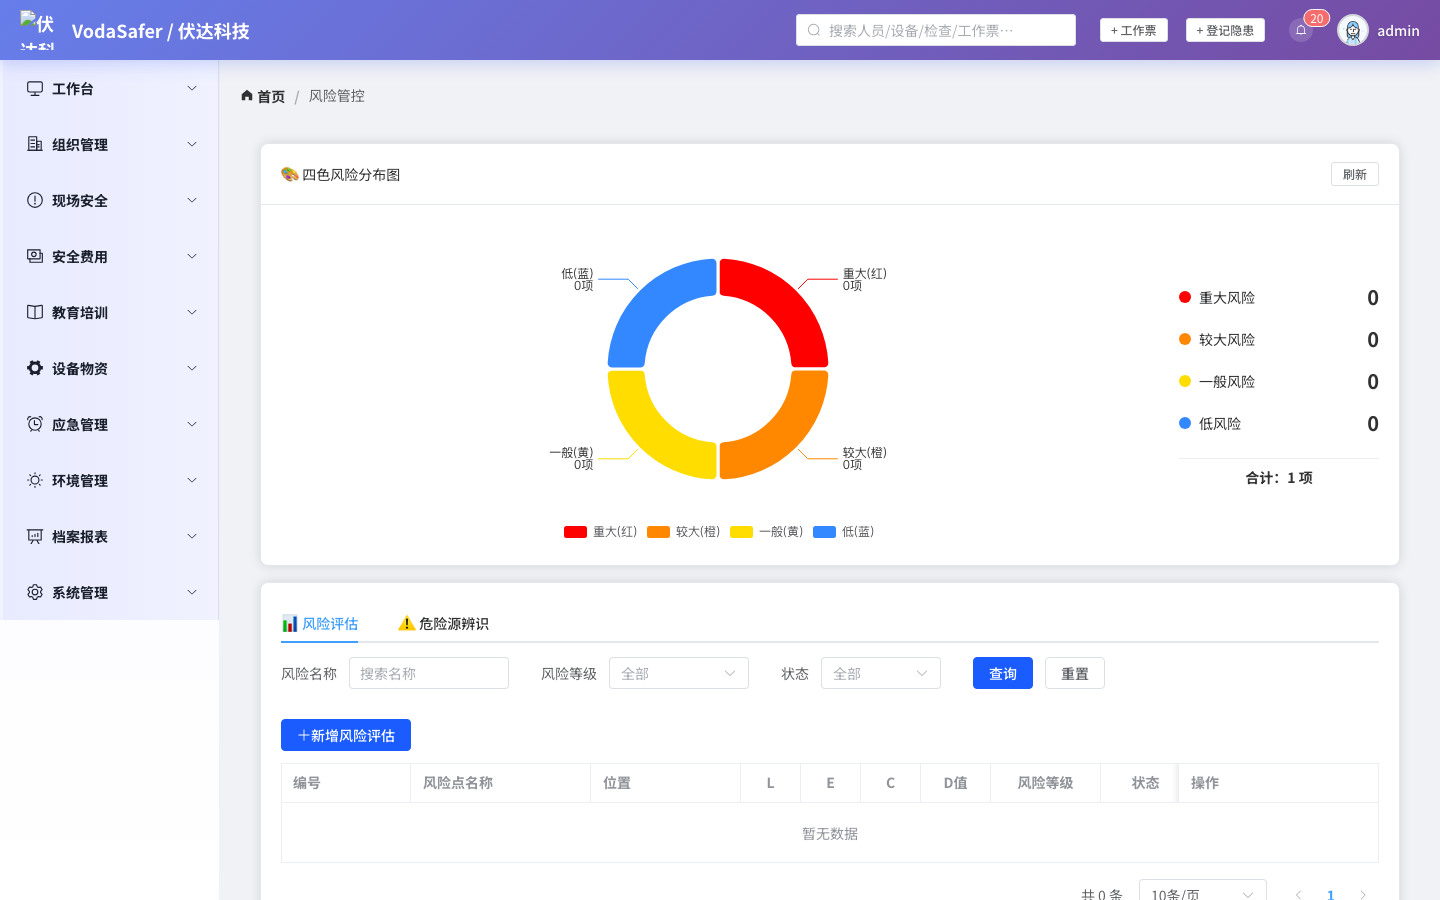The image size is (1440, 900).
Task: Open the 状态 filter dropdown
Action: [881, 673]
